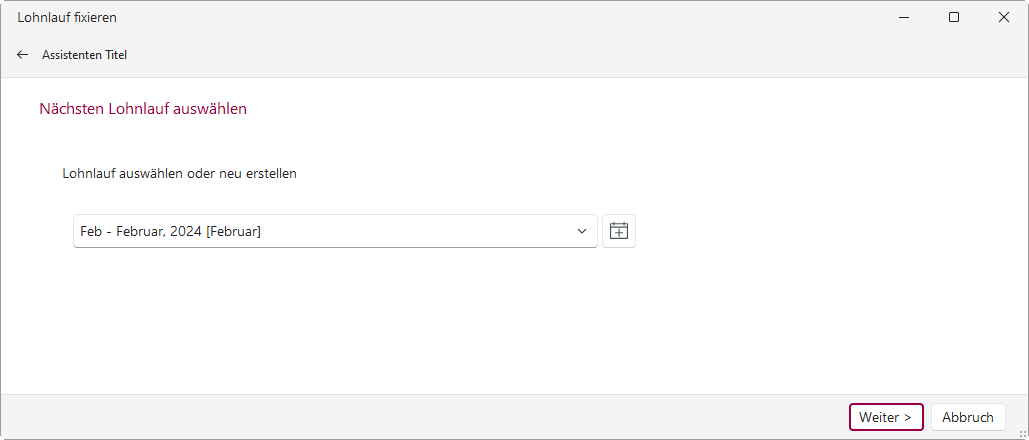Viewport: 1029px width, 440px height.
Task: Click the "[Februar]" text in the selection field
Action: click(233, 231)
